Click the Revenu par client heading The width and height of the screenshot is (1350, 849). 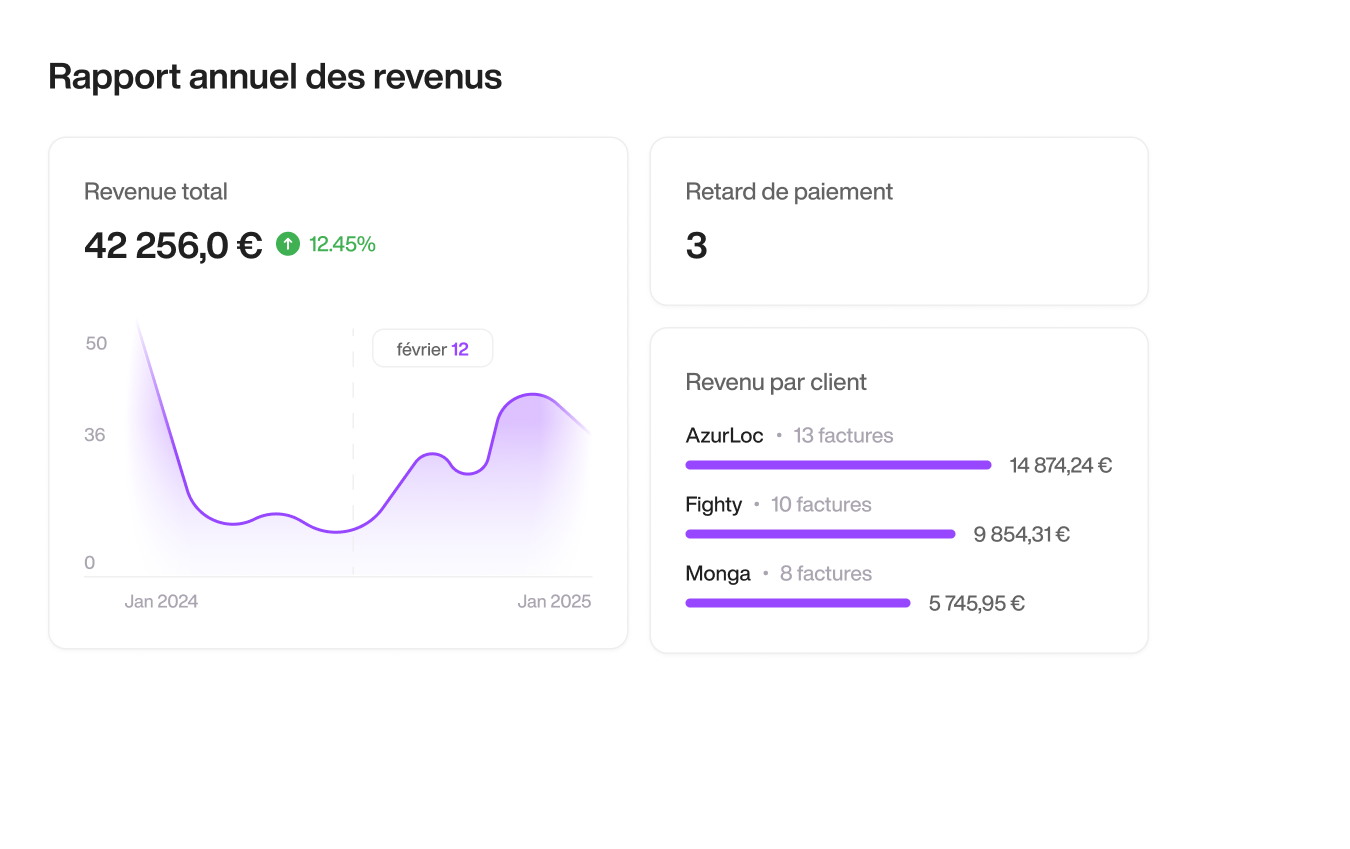pyautogui.click(x=776, y=382)
